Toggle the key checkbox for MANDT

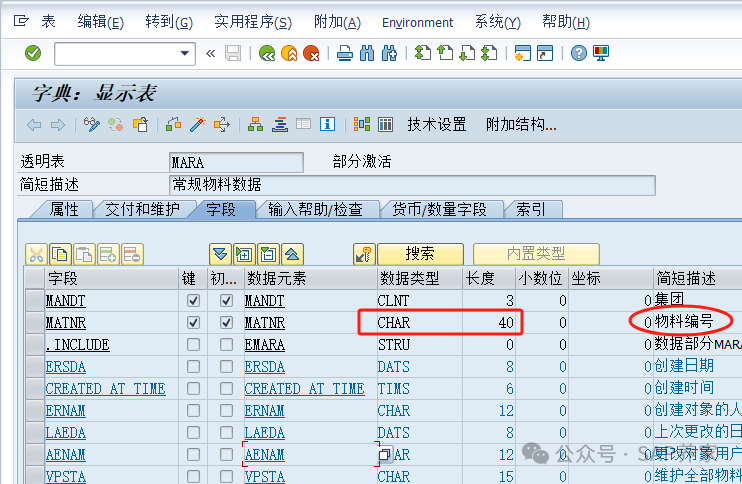[x=193, y=301]
